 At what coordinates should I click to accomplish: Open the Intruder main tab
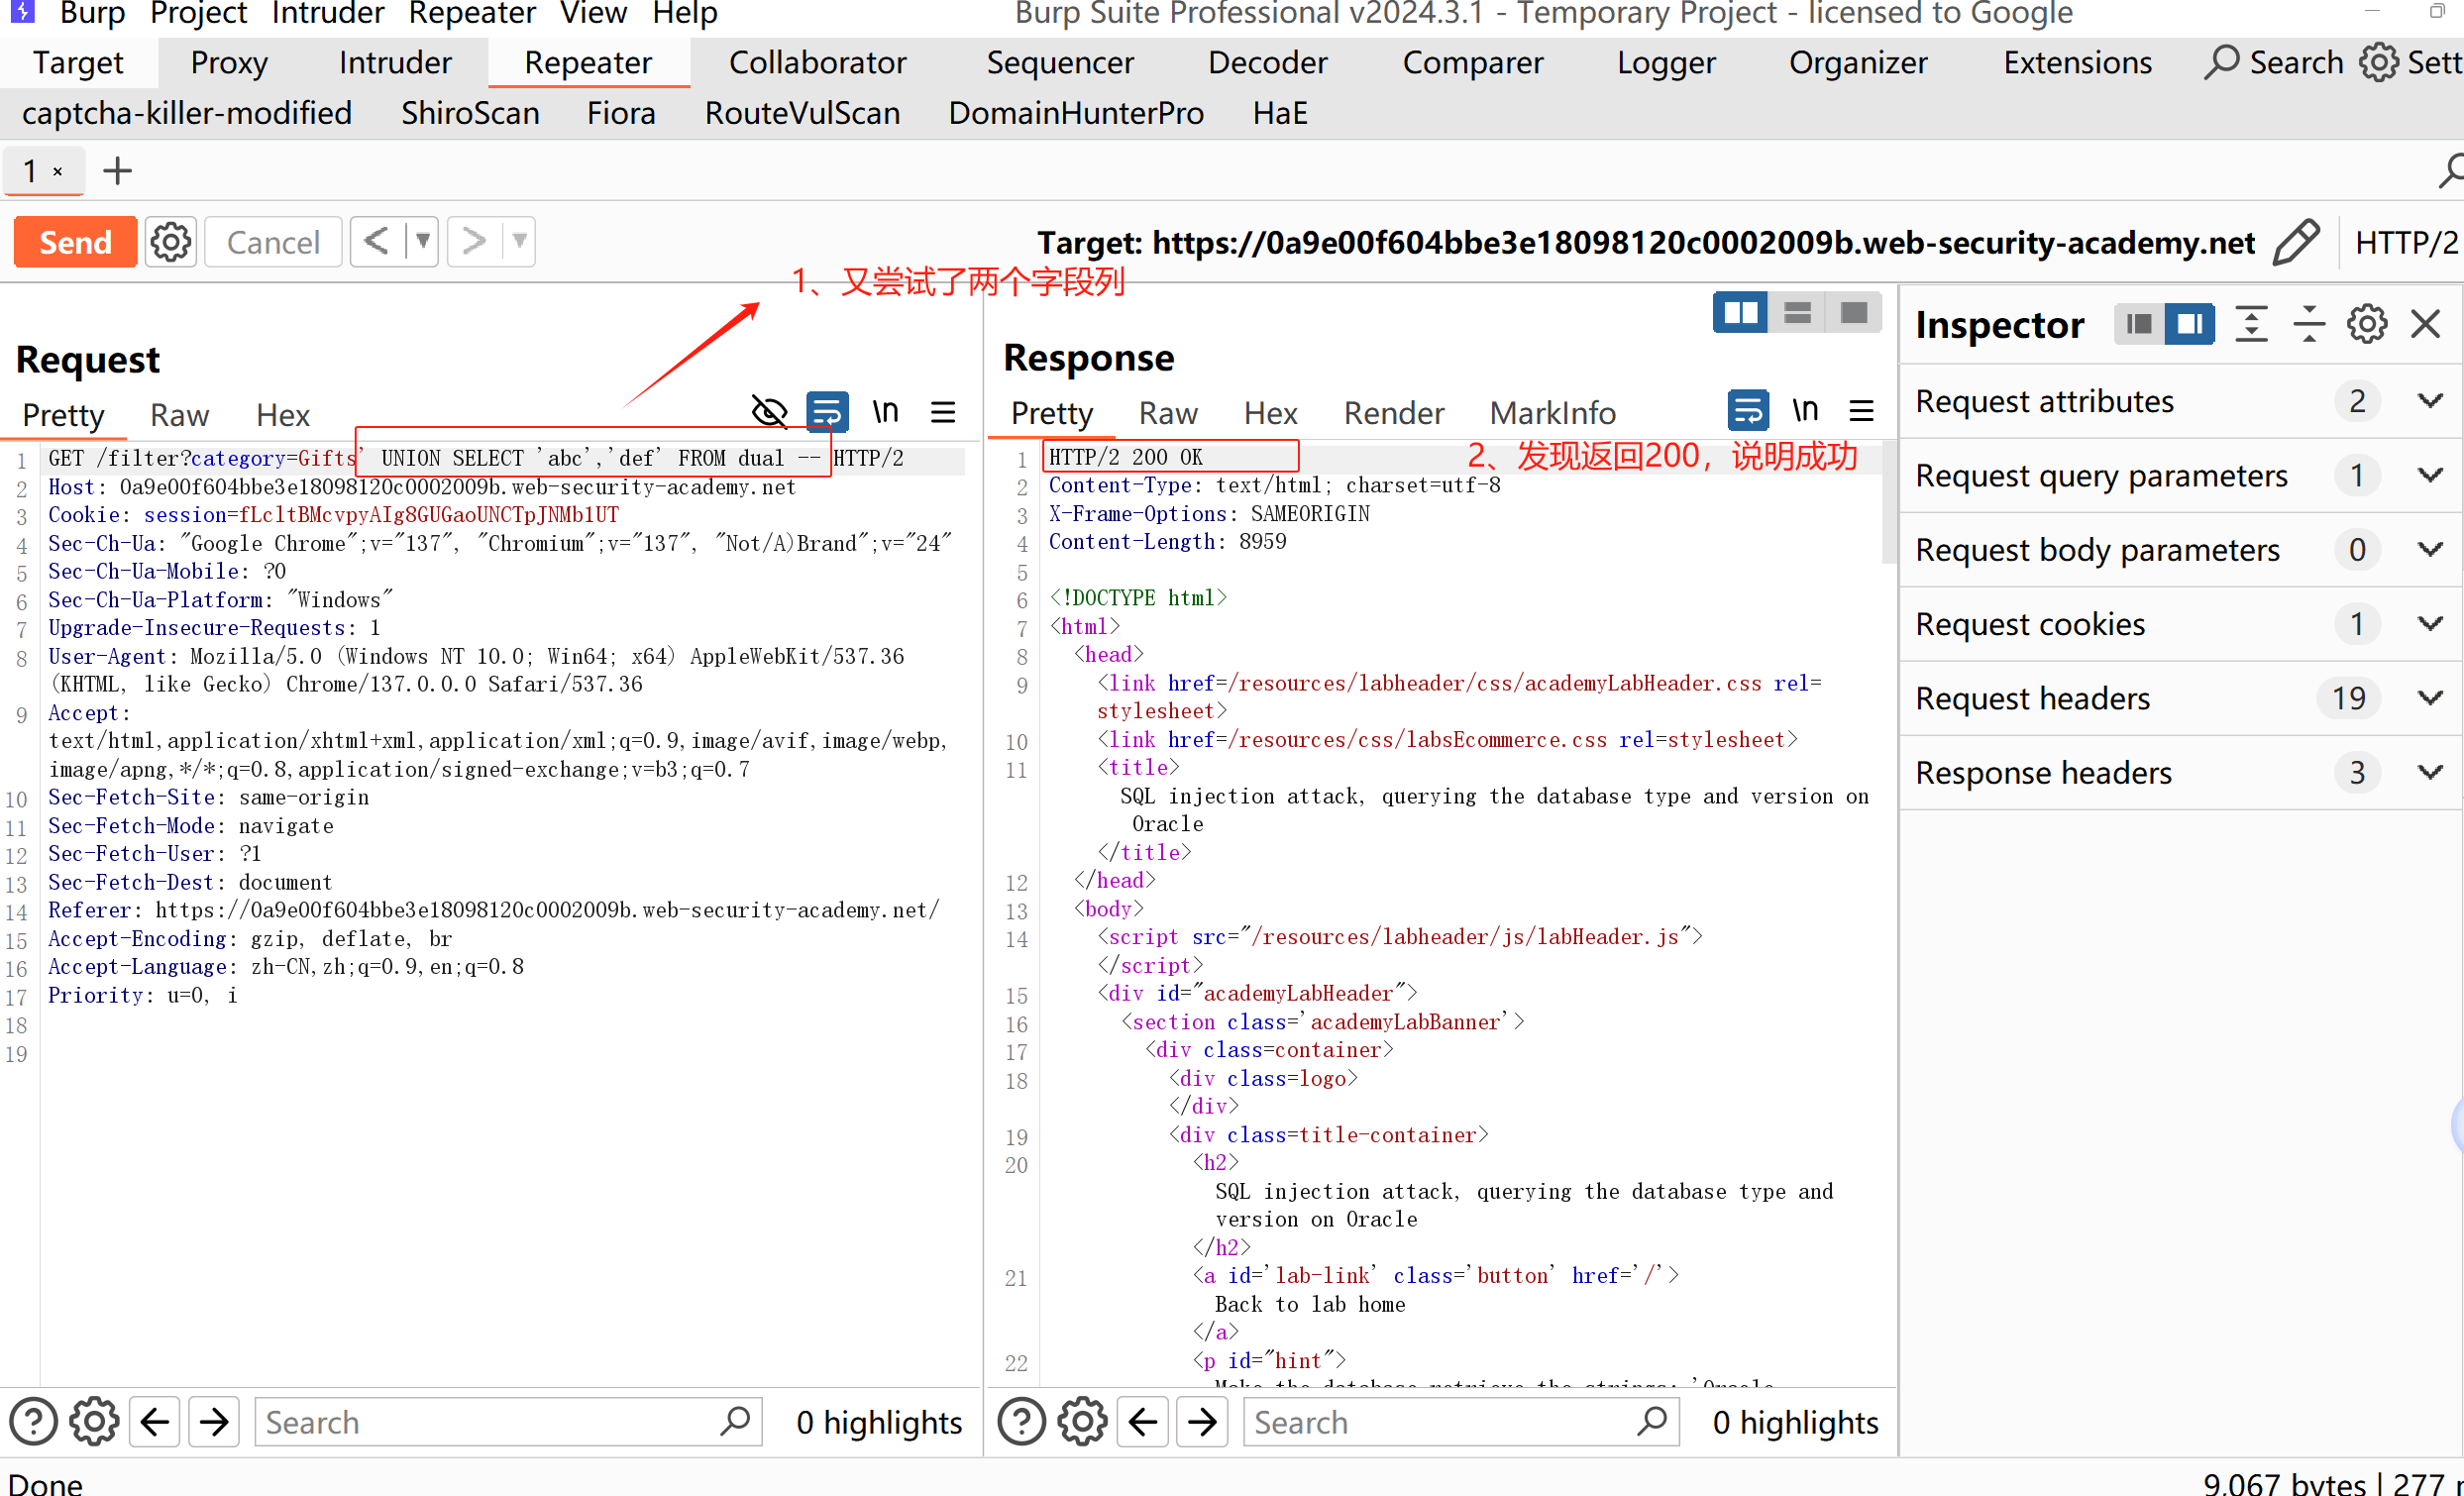(395, 63)
